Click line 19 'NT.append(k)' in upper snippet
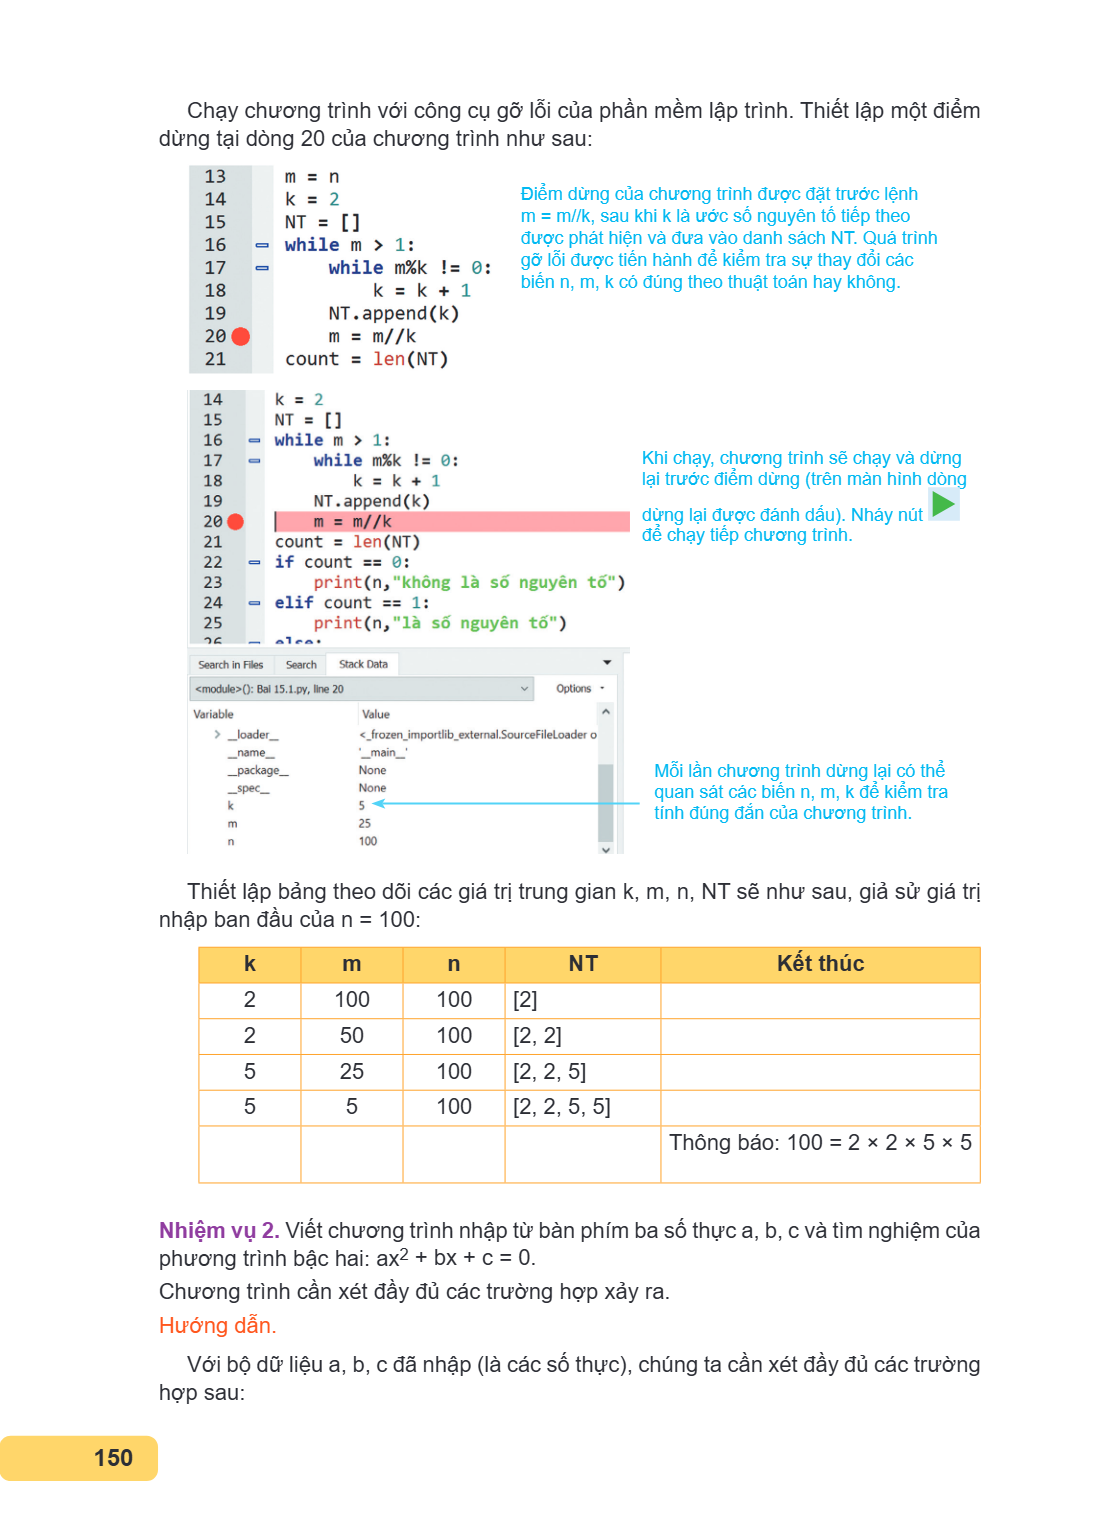Image resolution: width=1094 pixels, height=1536 pixels. (394, 313)
